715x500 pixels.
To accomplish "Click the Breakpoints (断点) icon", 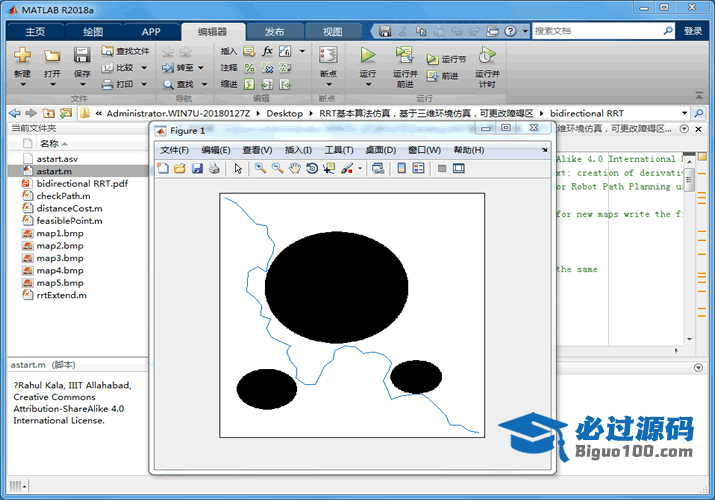I will tap(327, 55).
